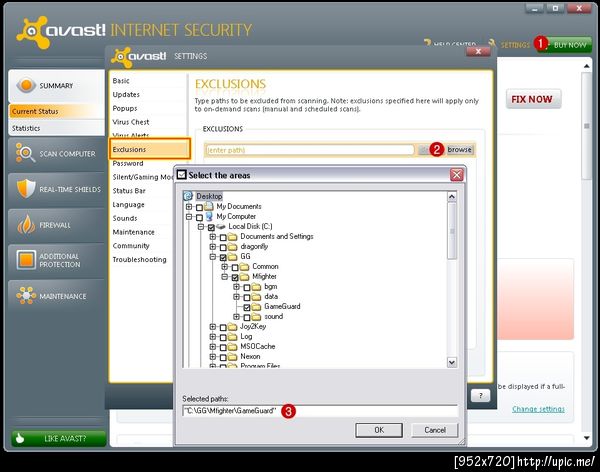Click thumbs-up icon on Like Avast button
This screenshot has width=600, height=472.
20,438
